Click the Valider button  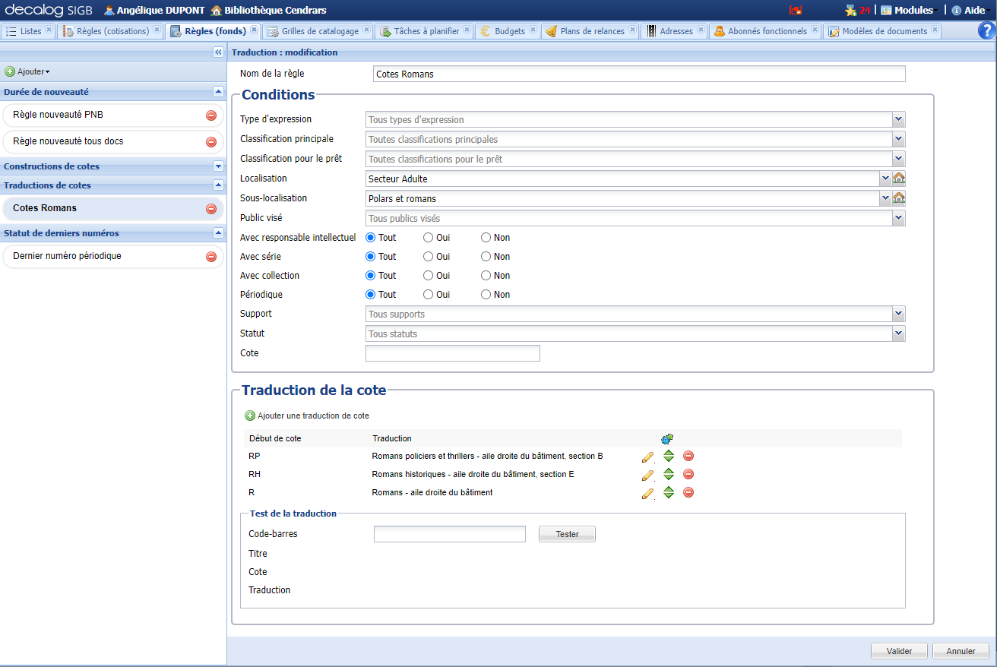click(x=899, y=651)
